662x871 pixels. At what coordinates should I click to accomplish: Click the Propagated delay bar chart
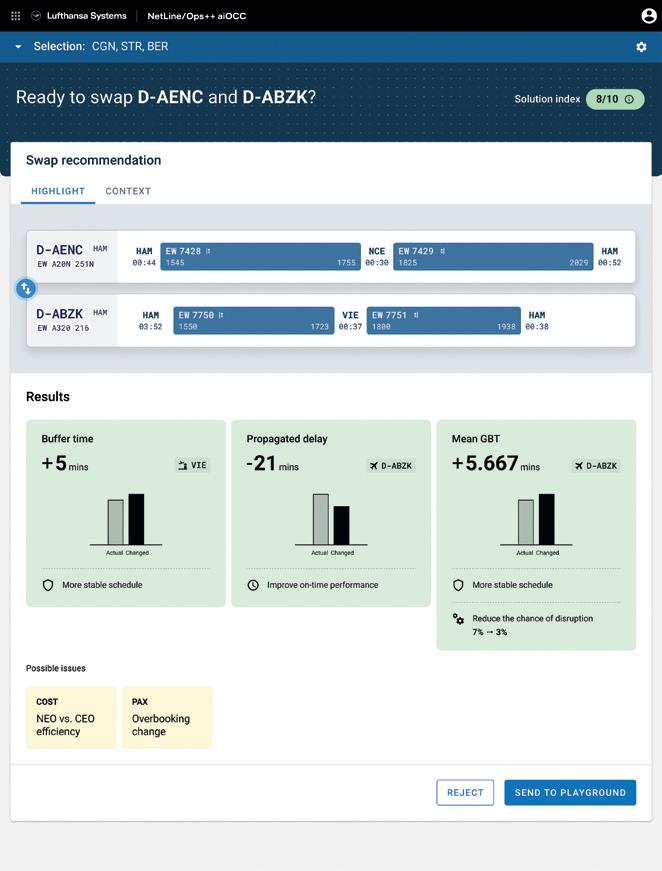tap(331, 524)
